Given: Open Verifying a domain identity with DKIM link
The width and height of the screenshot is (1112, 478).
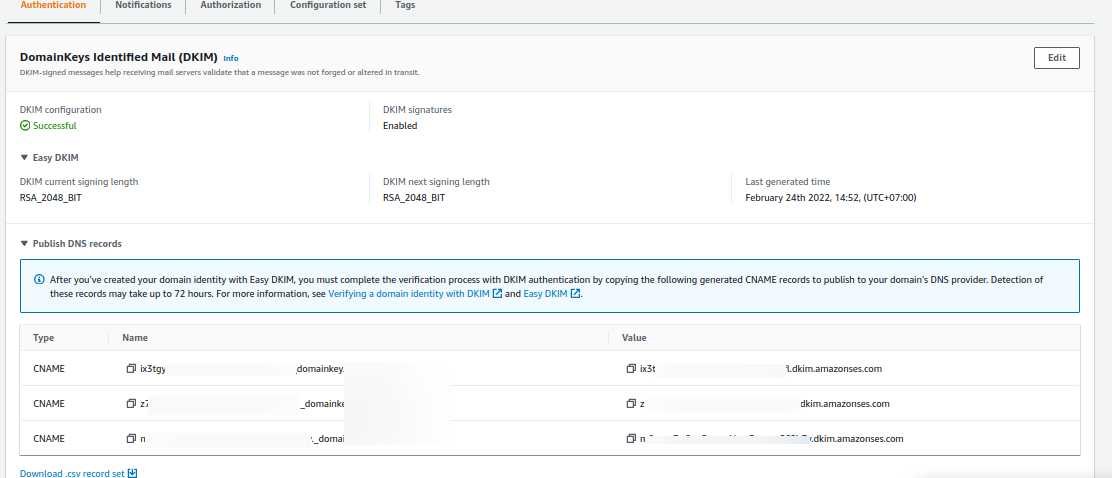Looking at the screenshot, I should 408,294.
